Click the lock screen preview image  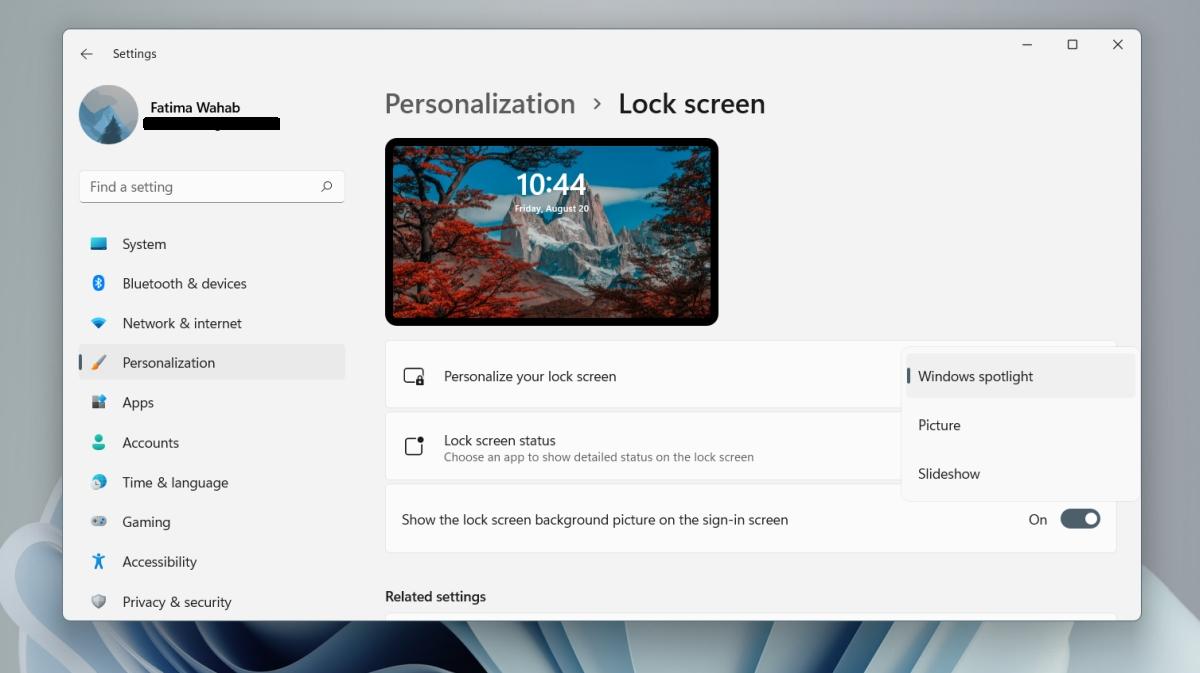552,232
